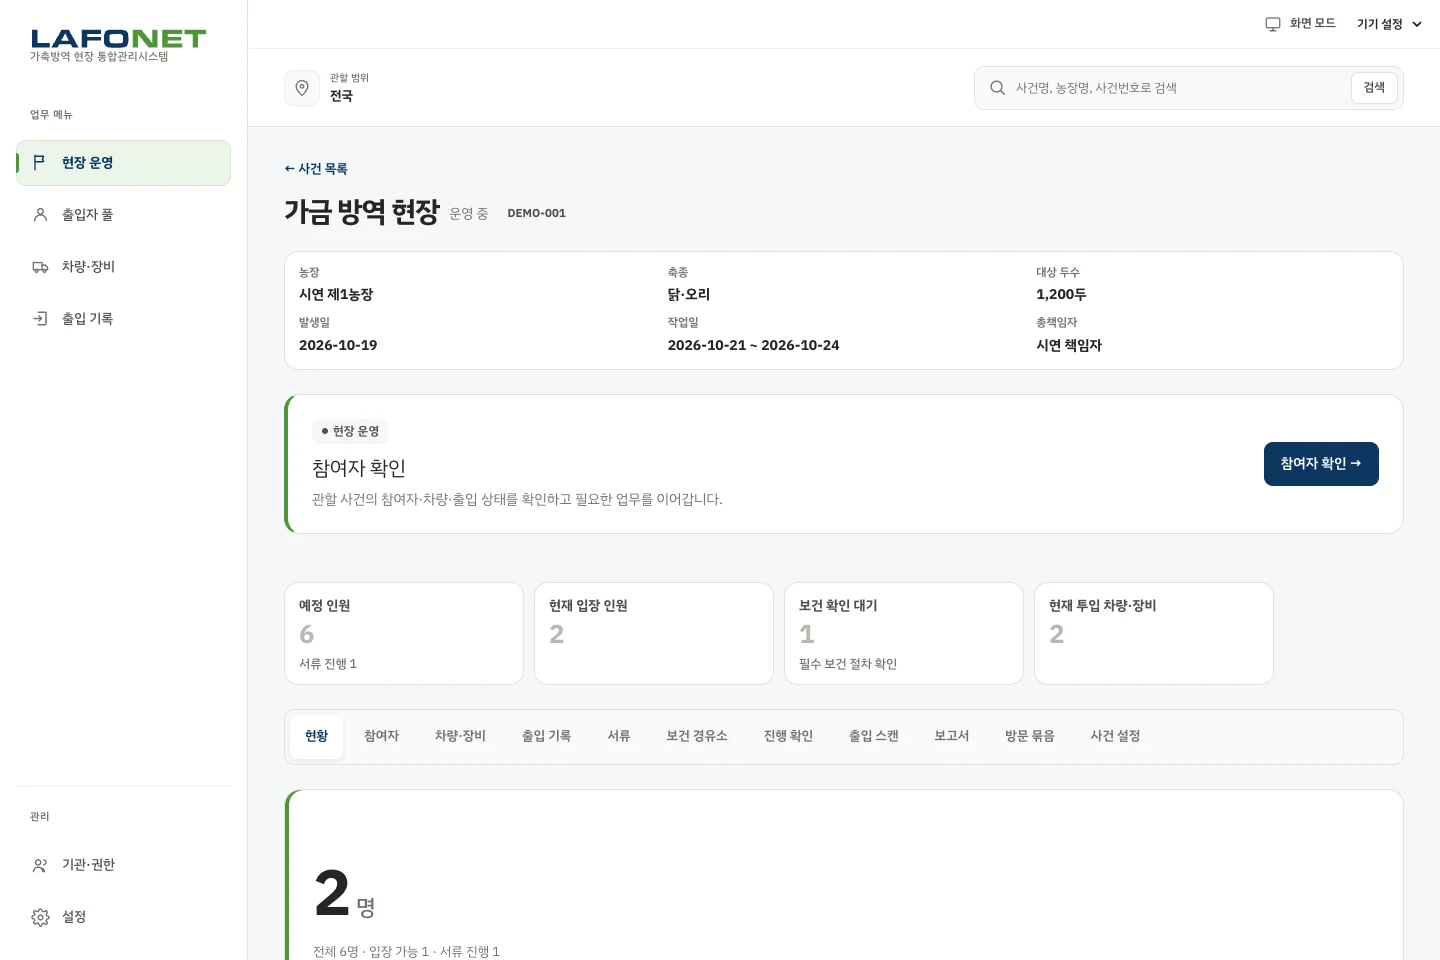Click the 검색 button
1440x960 pixels.
(x=1374, y=88)
